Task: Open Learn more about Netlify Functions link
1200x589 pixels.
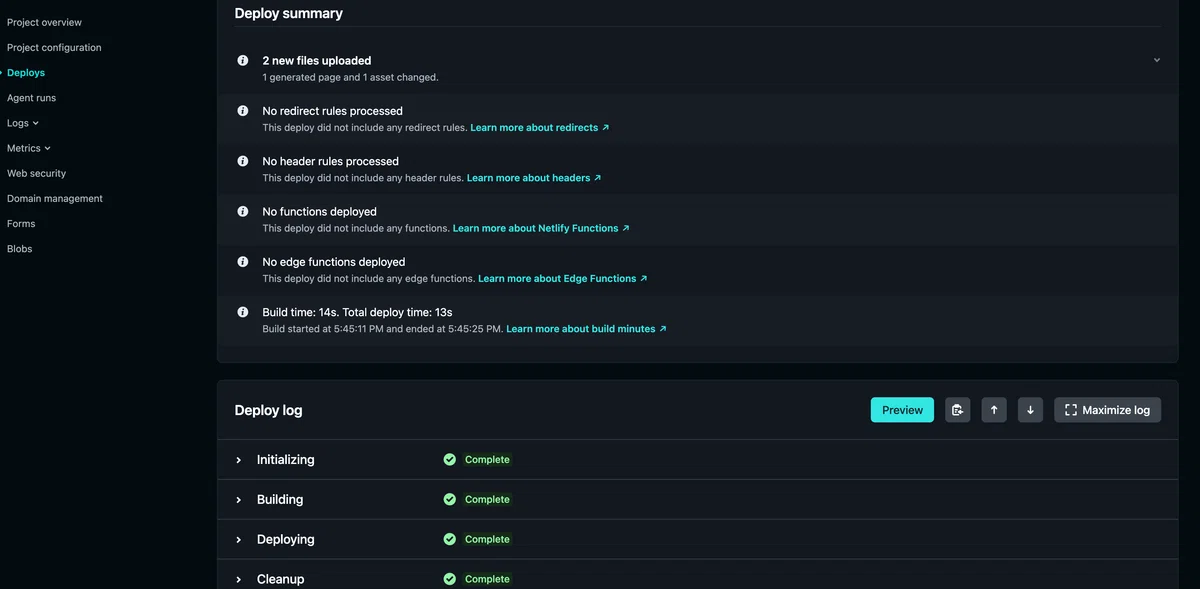Action: (x=541, y=228)
